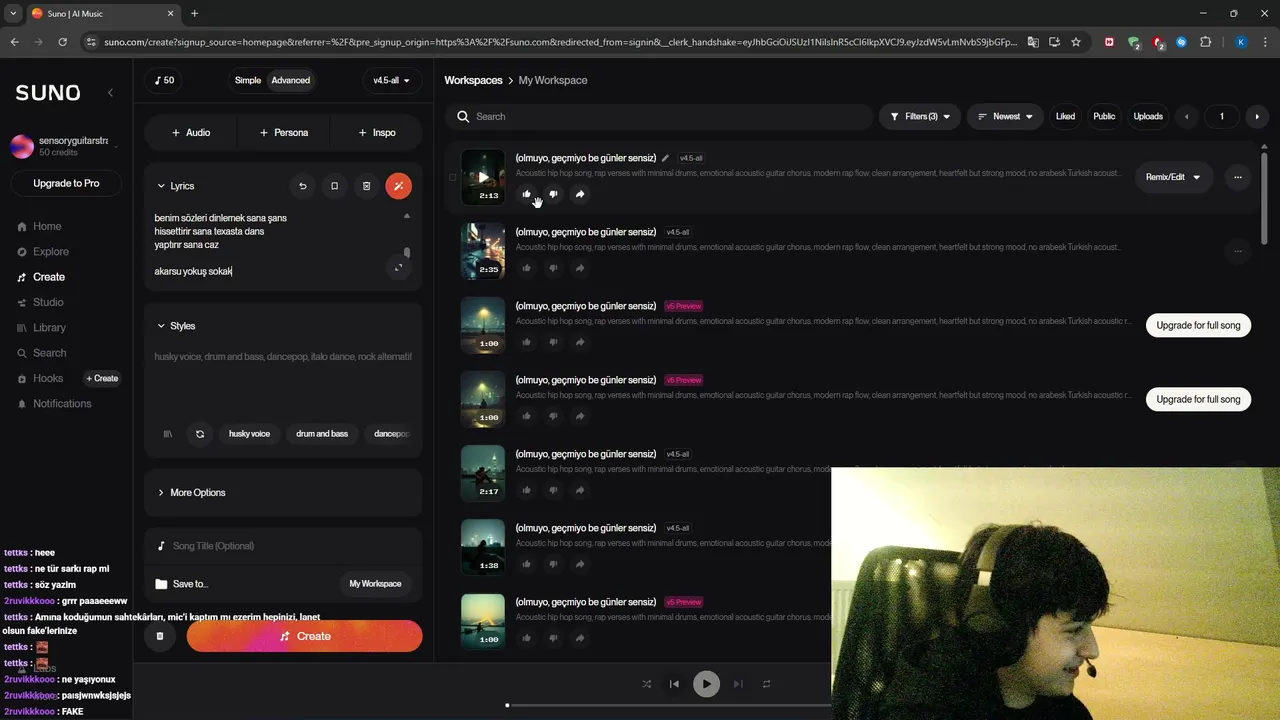Click the trash icon beside Create button
The height and width of the screenshot is (720, 1280).
point(160,636)
